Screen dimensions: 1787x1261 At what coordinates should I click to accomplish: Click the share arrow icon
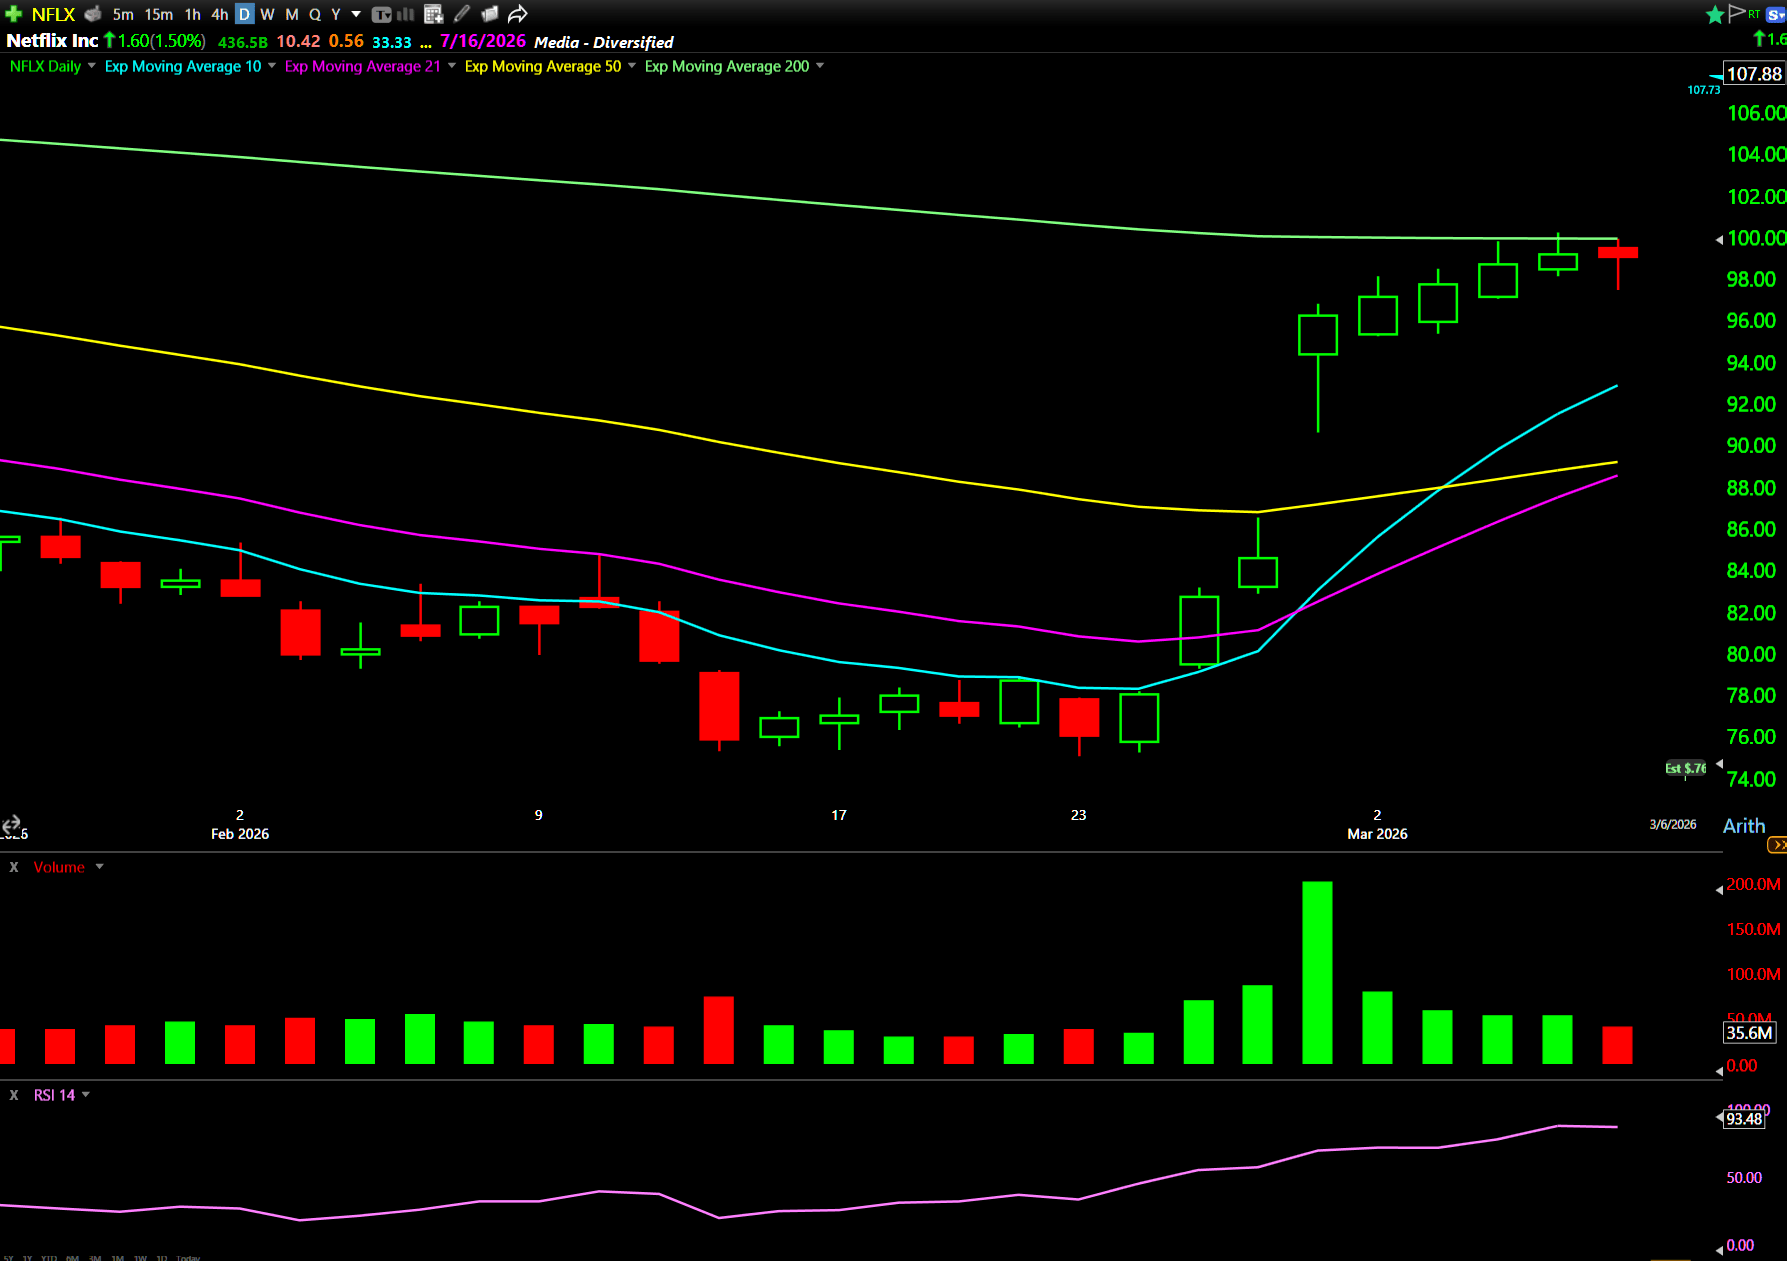(517, 14)
